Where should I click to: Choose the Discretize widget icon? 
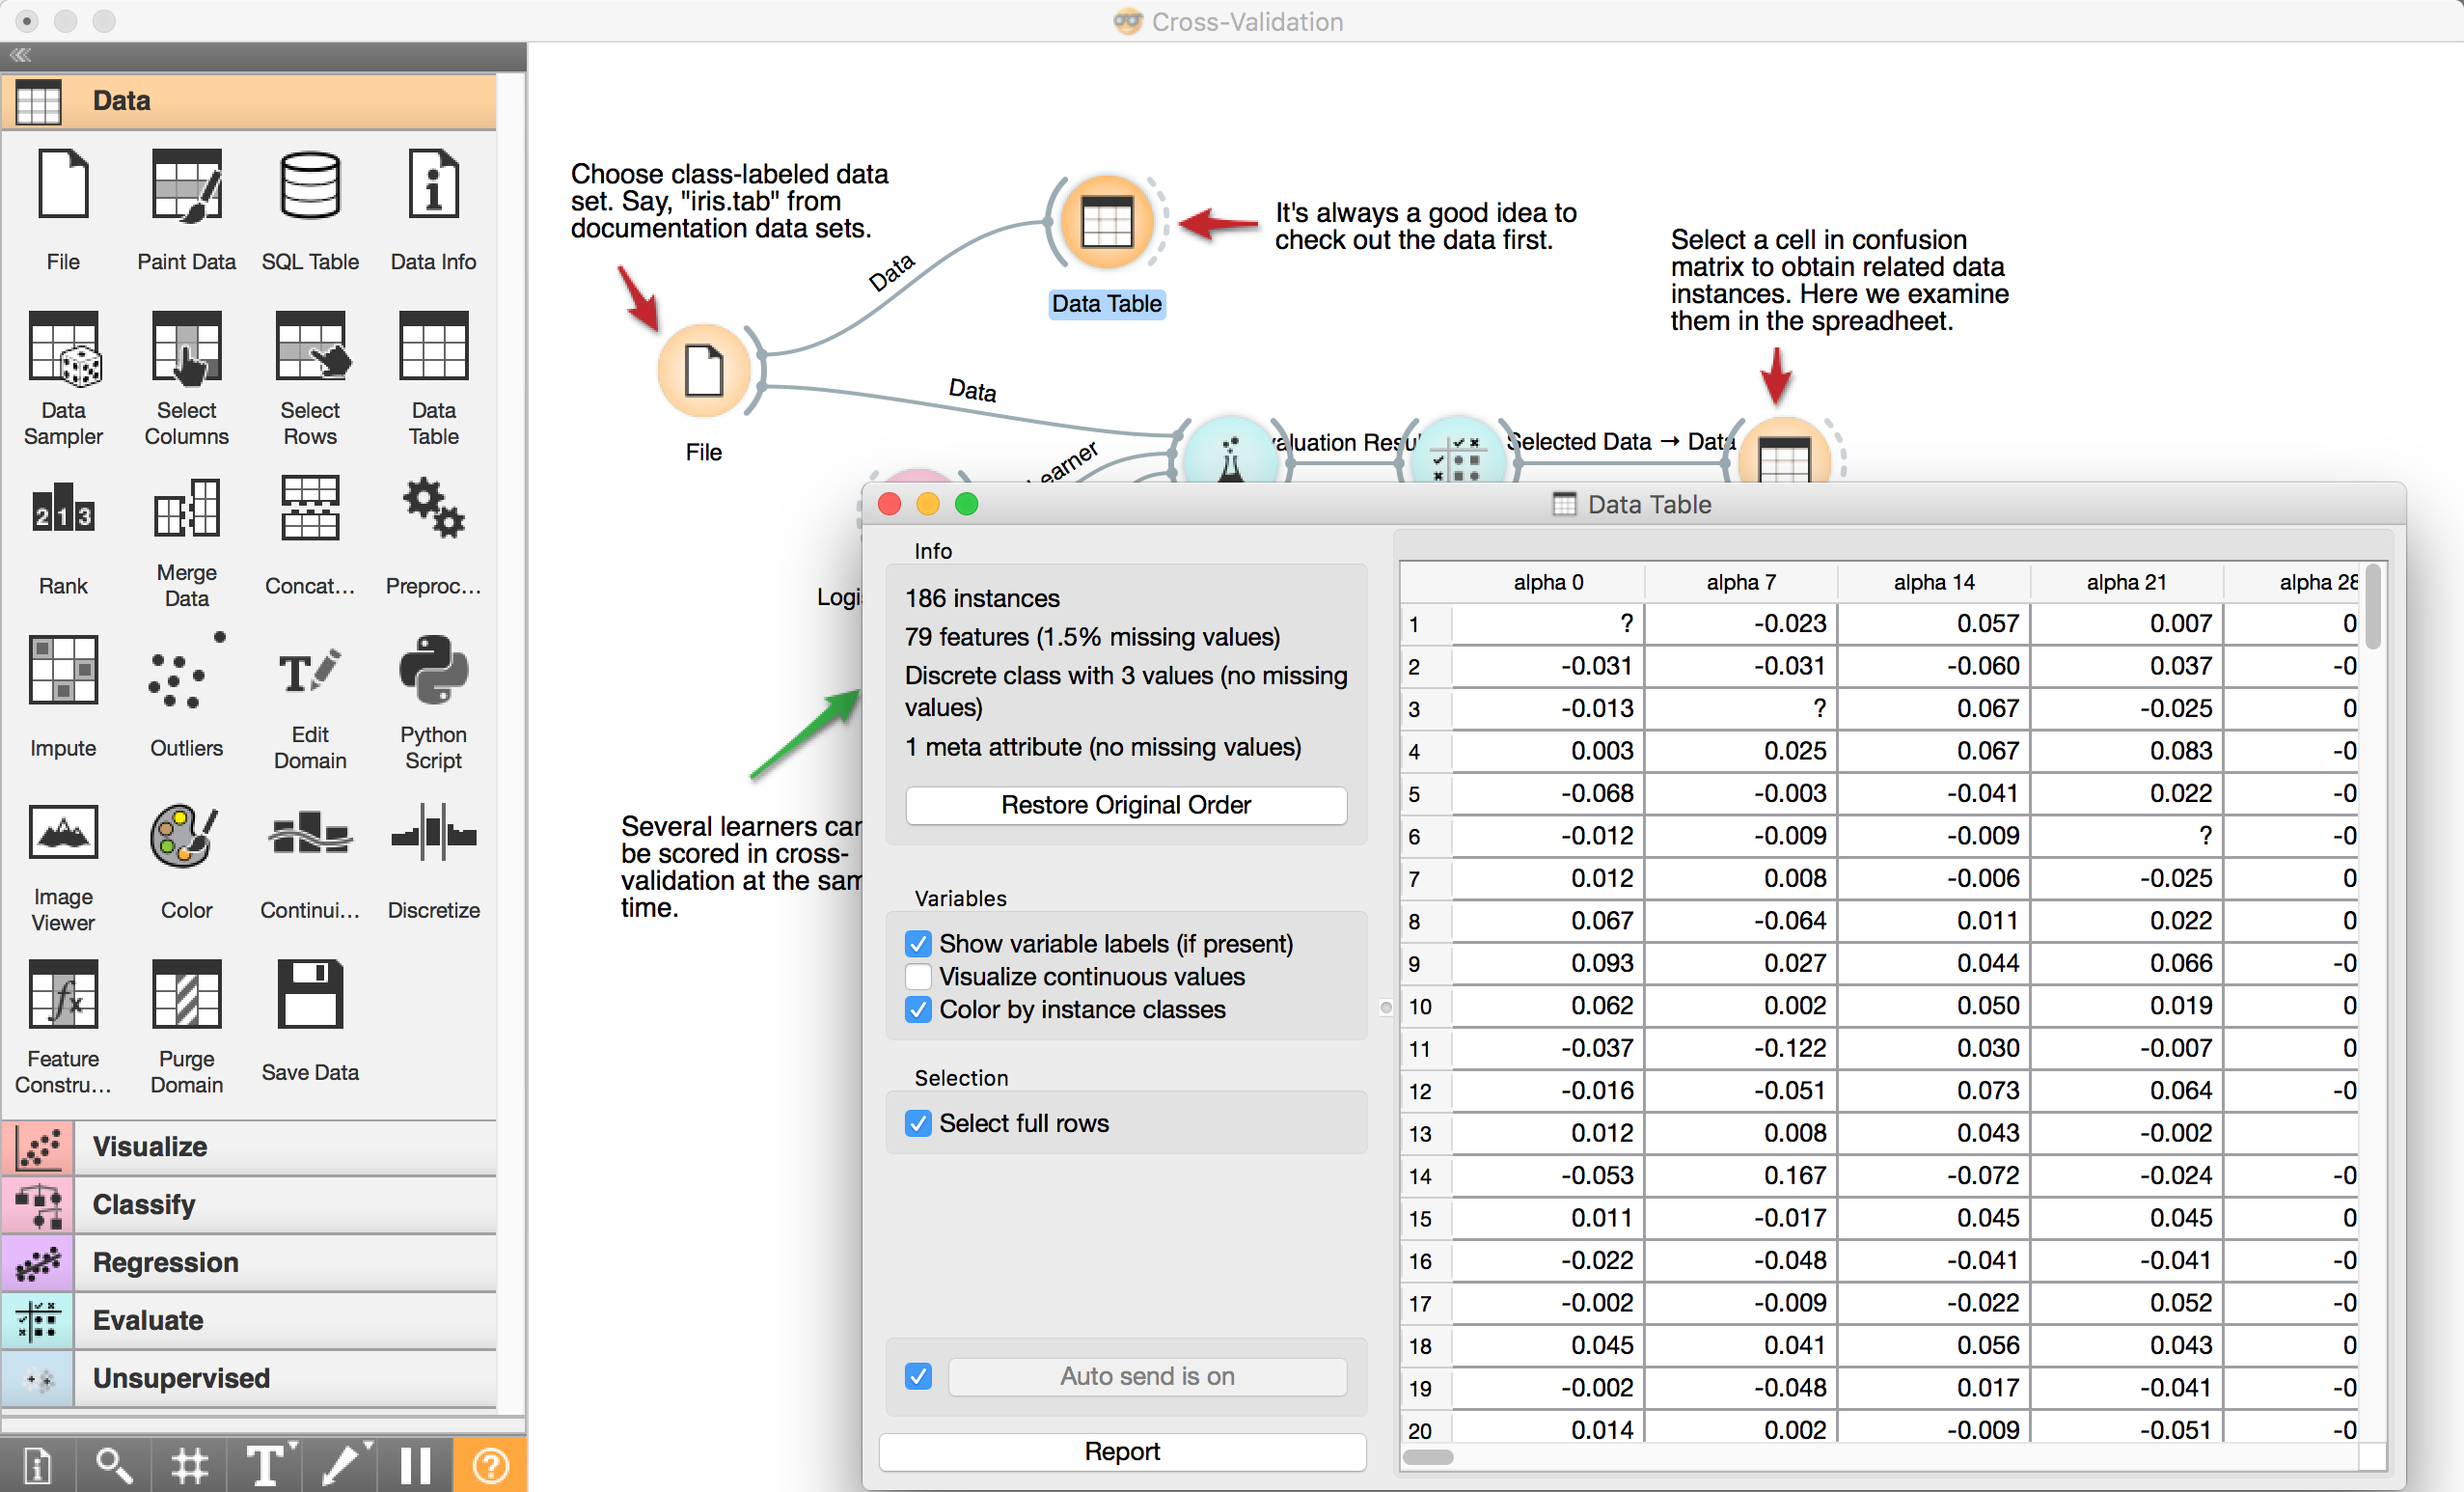(x=433, y=833)
